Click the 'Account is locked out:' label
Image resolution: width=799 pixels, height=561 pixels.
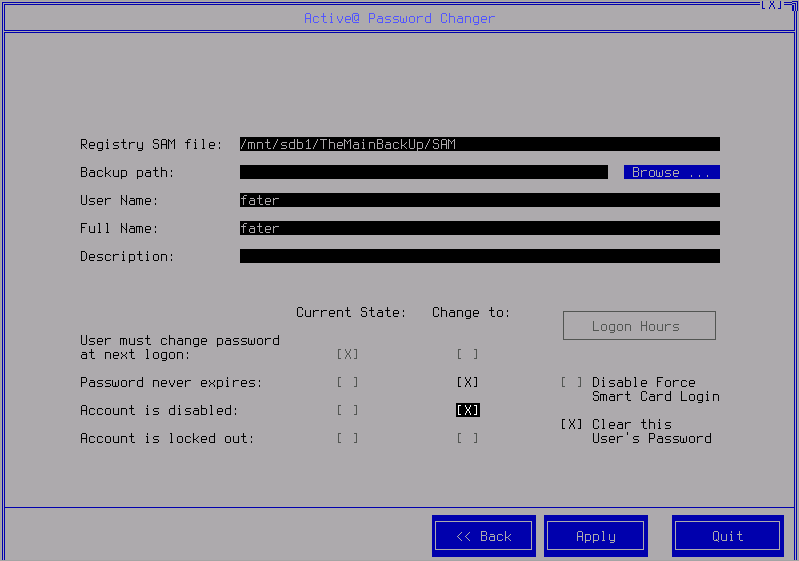tap(167, 438)
